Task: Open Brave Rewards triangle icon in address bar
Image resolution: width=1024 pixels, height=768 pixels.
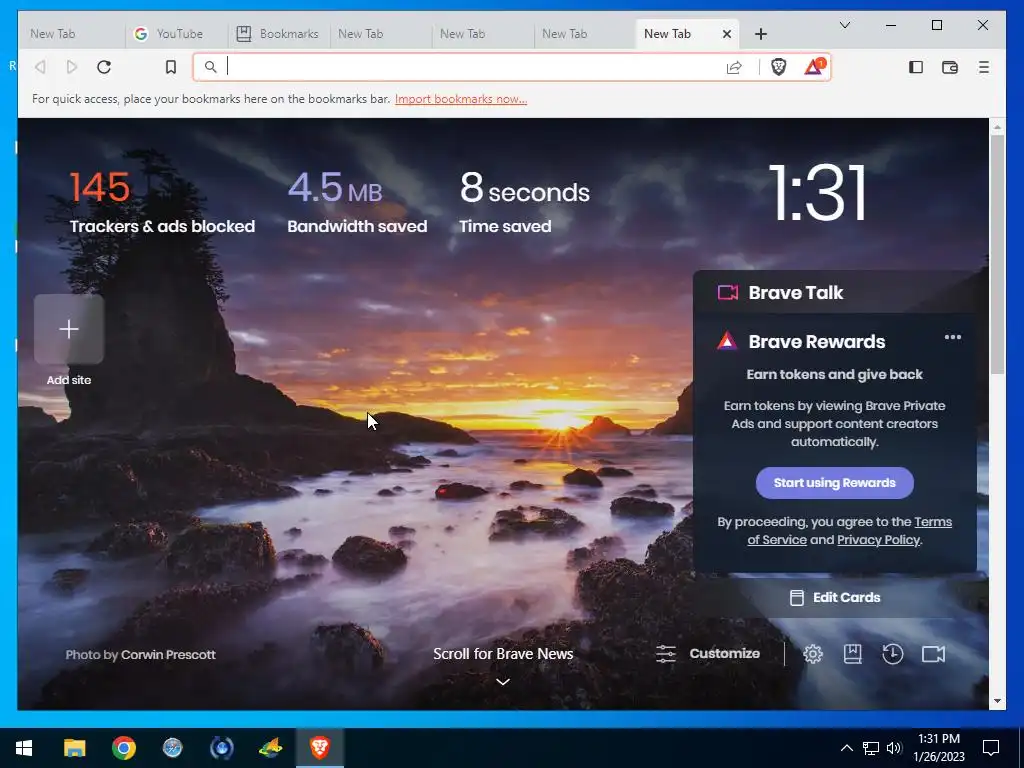Action: click(x=814, y=67)
